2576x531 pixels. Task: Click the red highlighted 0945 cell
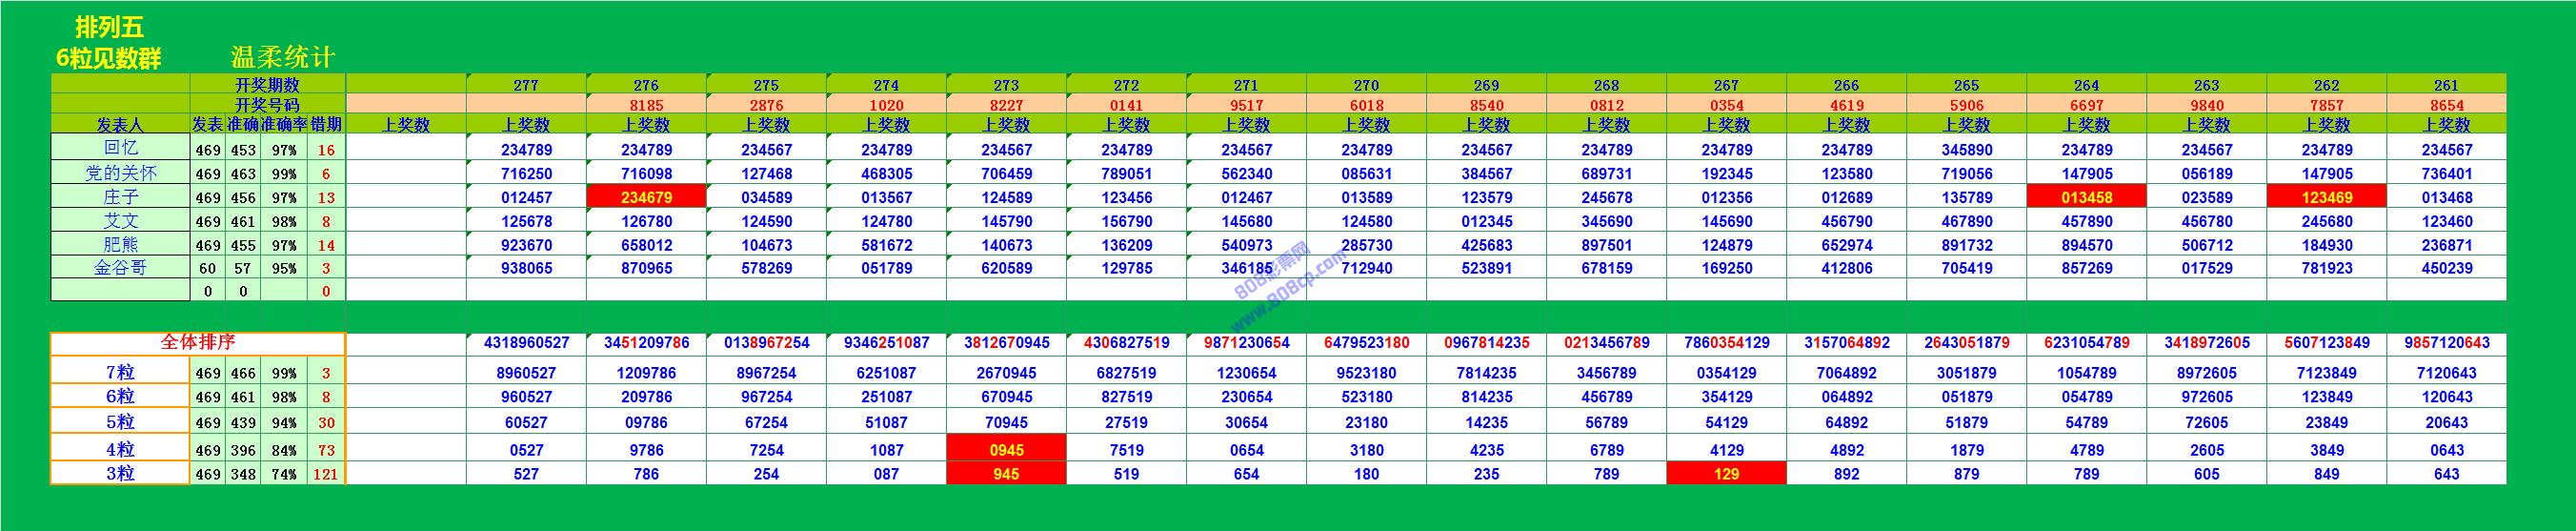click(x=1006, y=450)
